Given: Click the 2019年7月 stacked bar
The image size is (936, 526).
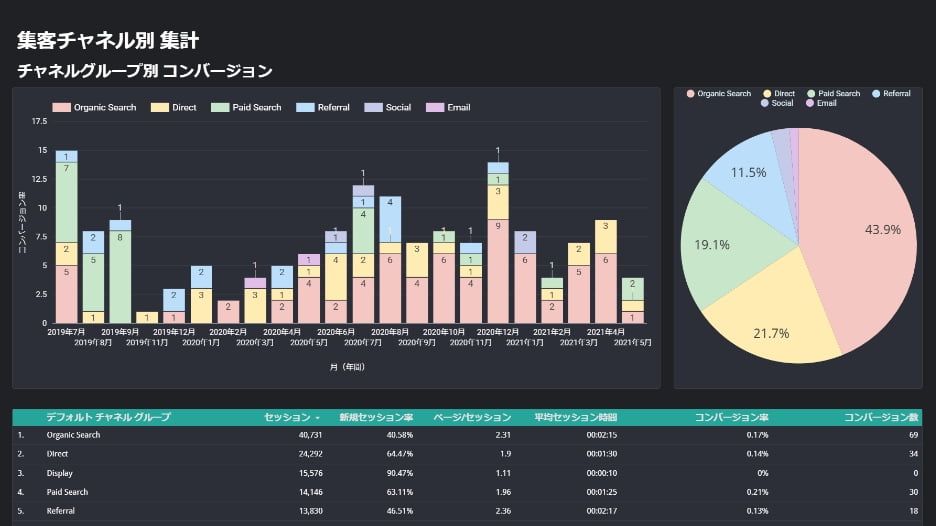Looking at the screenshot, I should (x=66, y=240).
